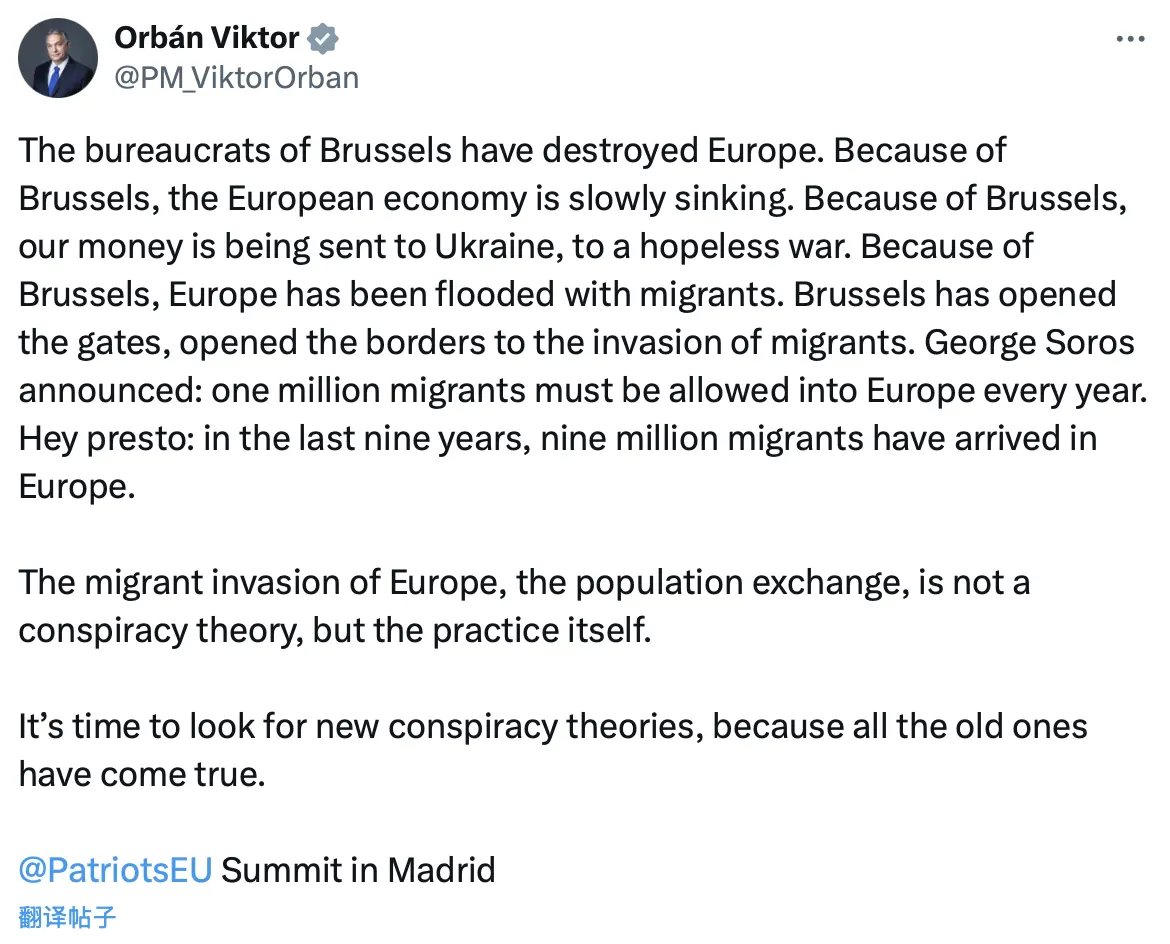Click the 'hopeless war' phrase
This screenshot has height=944, width=1170.
click(741, 247)
